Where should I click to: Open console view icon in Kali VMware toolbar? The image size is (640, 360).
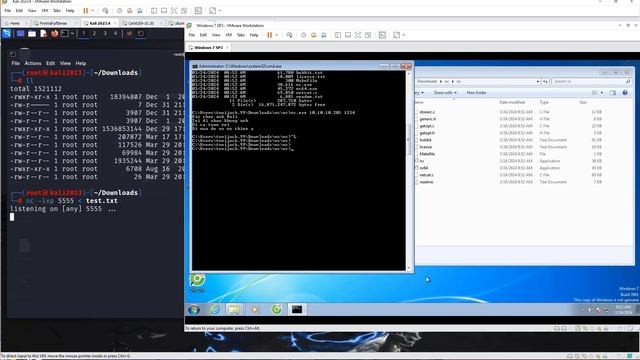click(198, 11)
